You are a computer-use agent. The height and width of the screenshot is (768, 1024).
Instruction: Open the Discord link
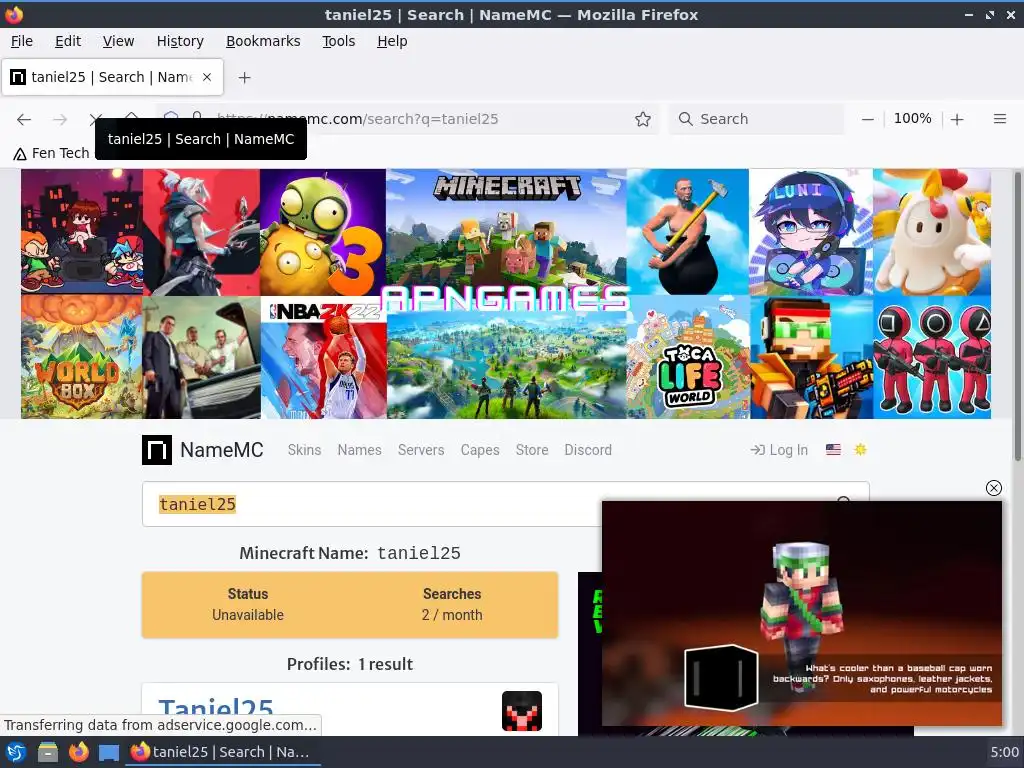(588, 450)
